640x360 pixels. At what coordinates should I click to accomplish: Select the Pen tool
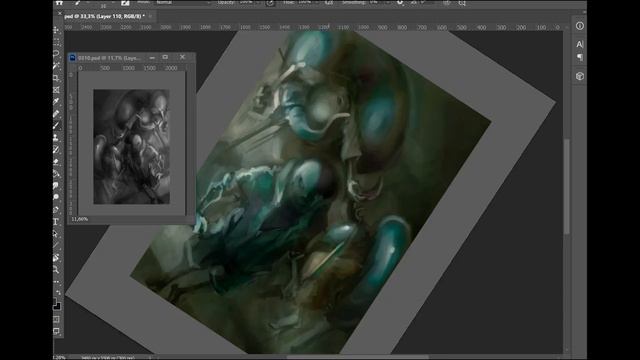click(56, 210)
